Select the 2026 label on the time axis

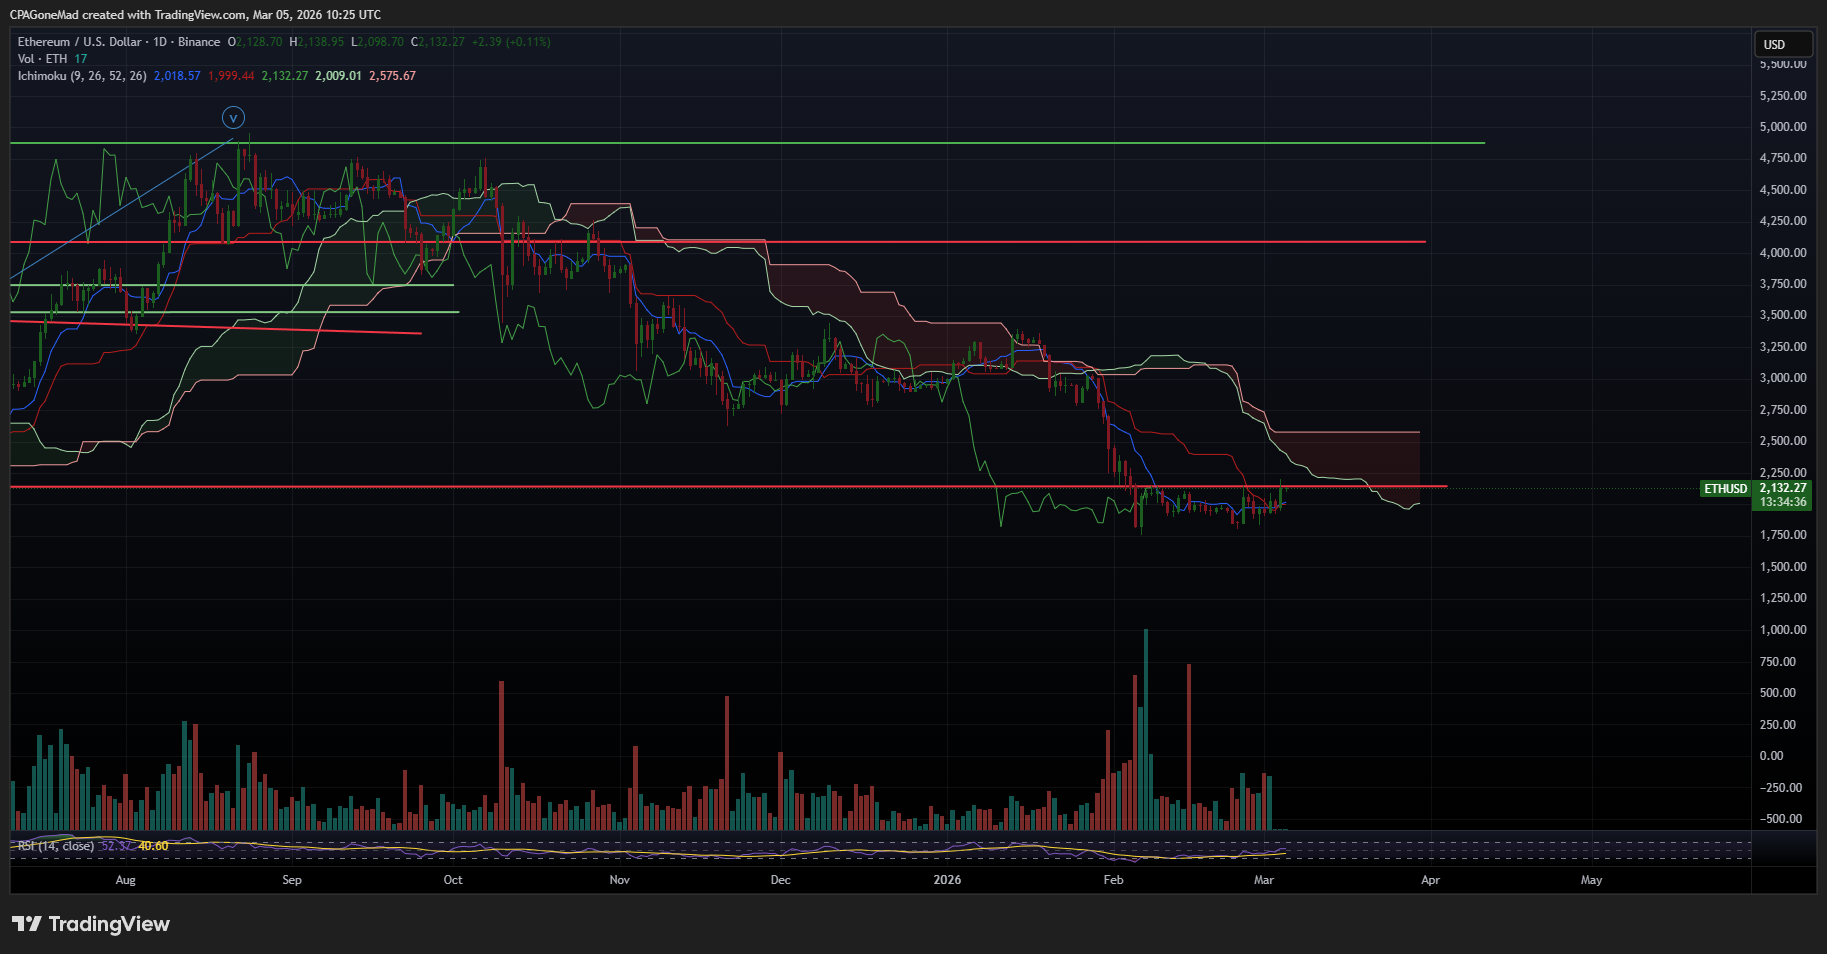946,880
